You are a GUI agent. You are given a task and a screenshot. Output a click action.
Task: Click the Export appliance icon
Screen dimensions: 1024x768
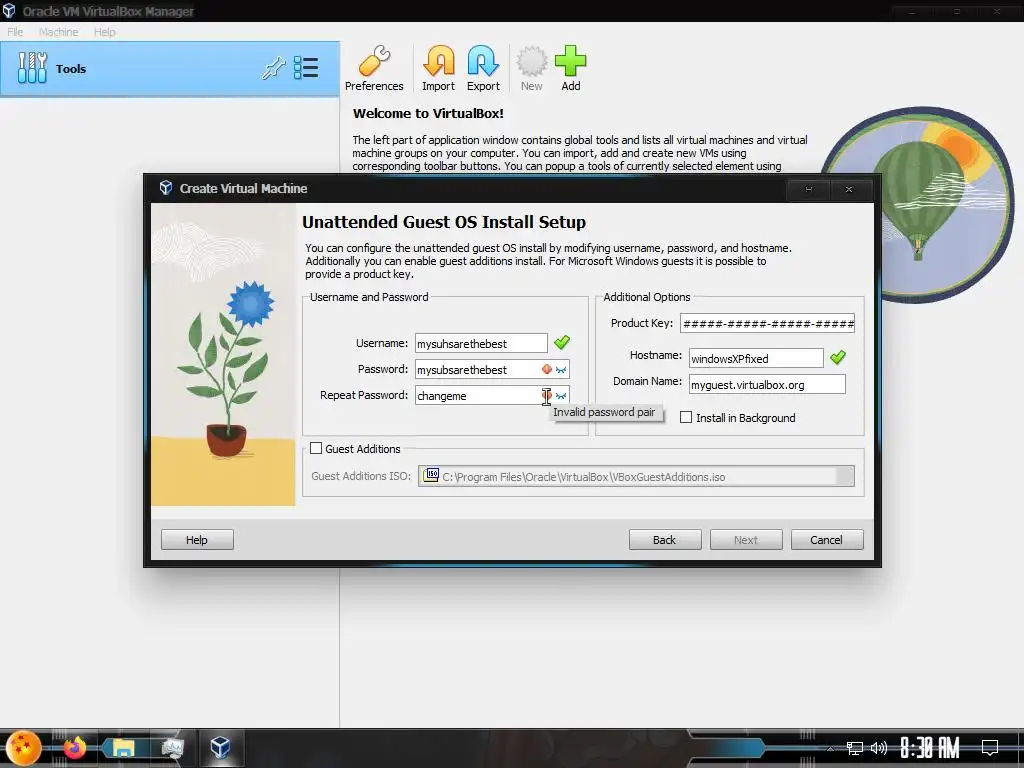tap(483, 69)
